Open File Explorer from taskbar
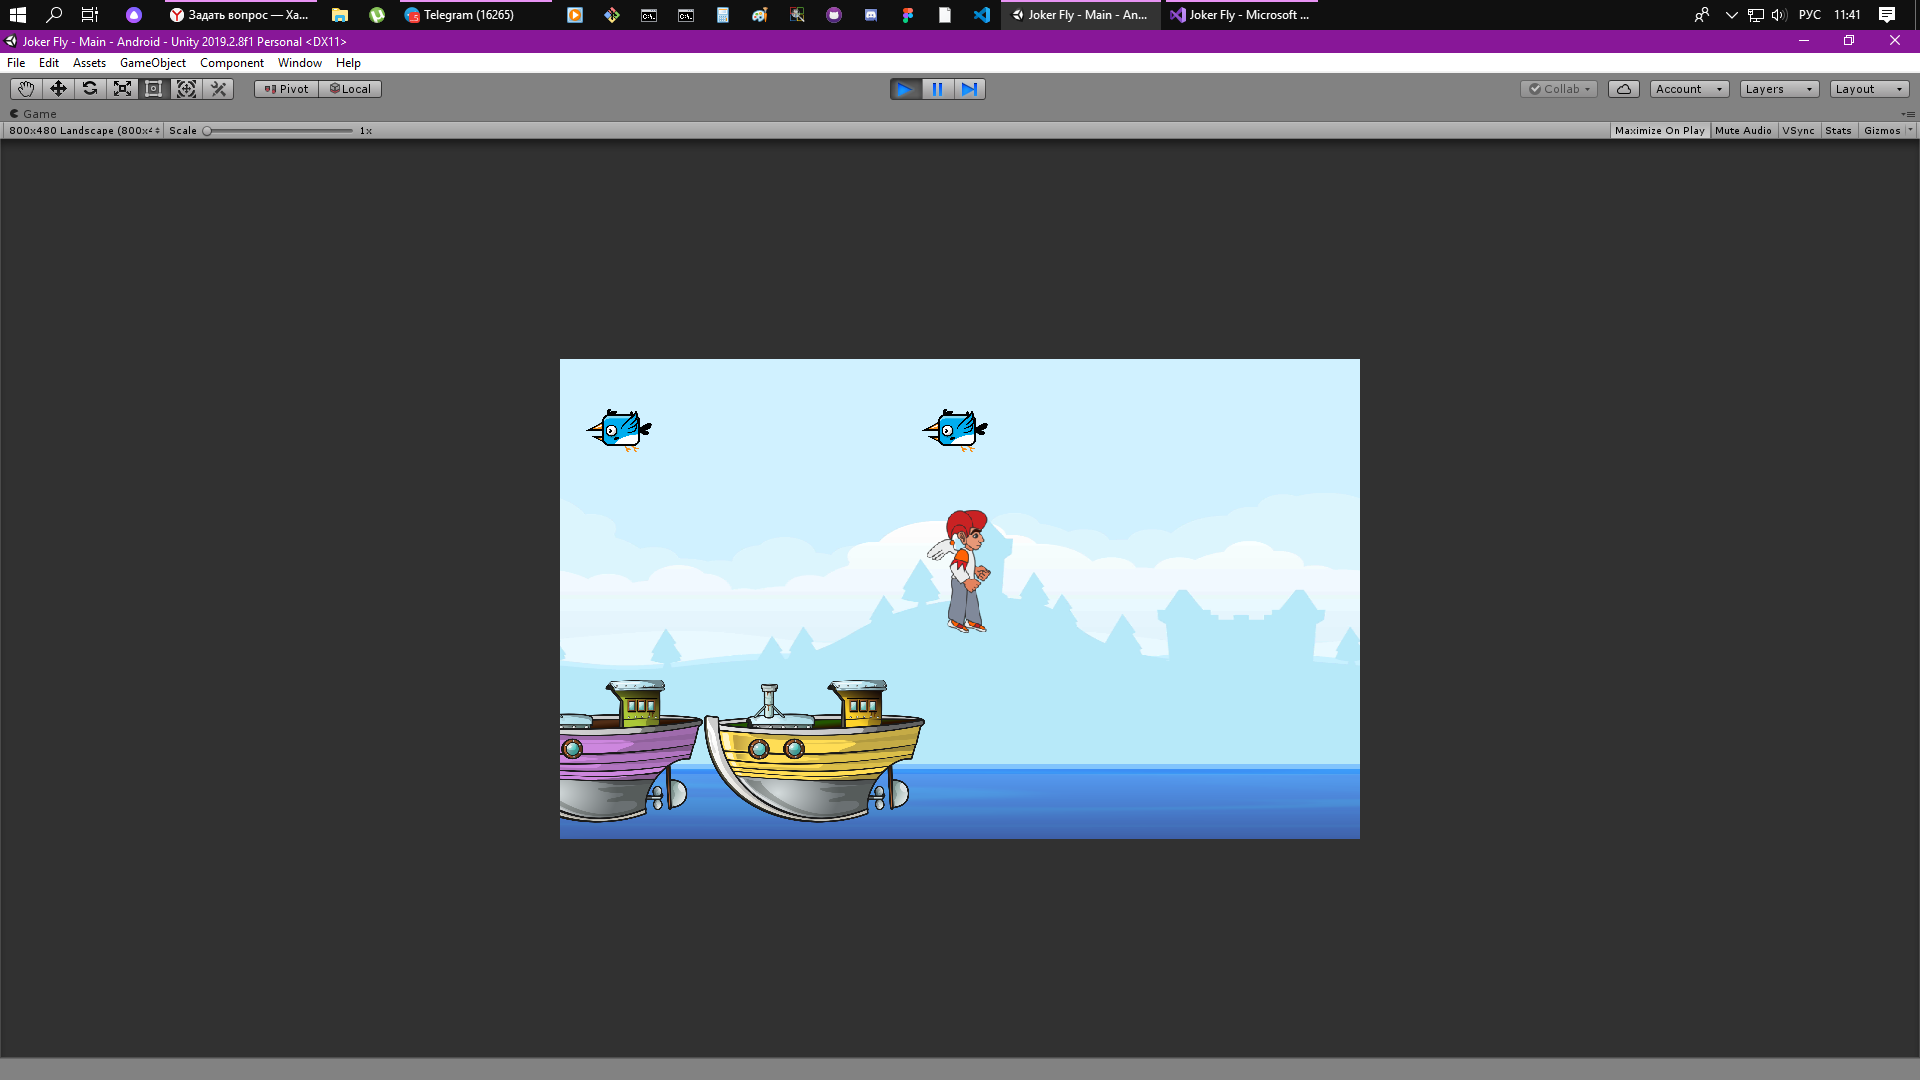Viewport: 1920px width, 1080px height. (x=340, y=15)
